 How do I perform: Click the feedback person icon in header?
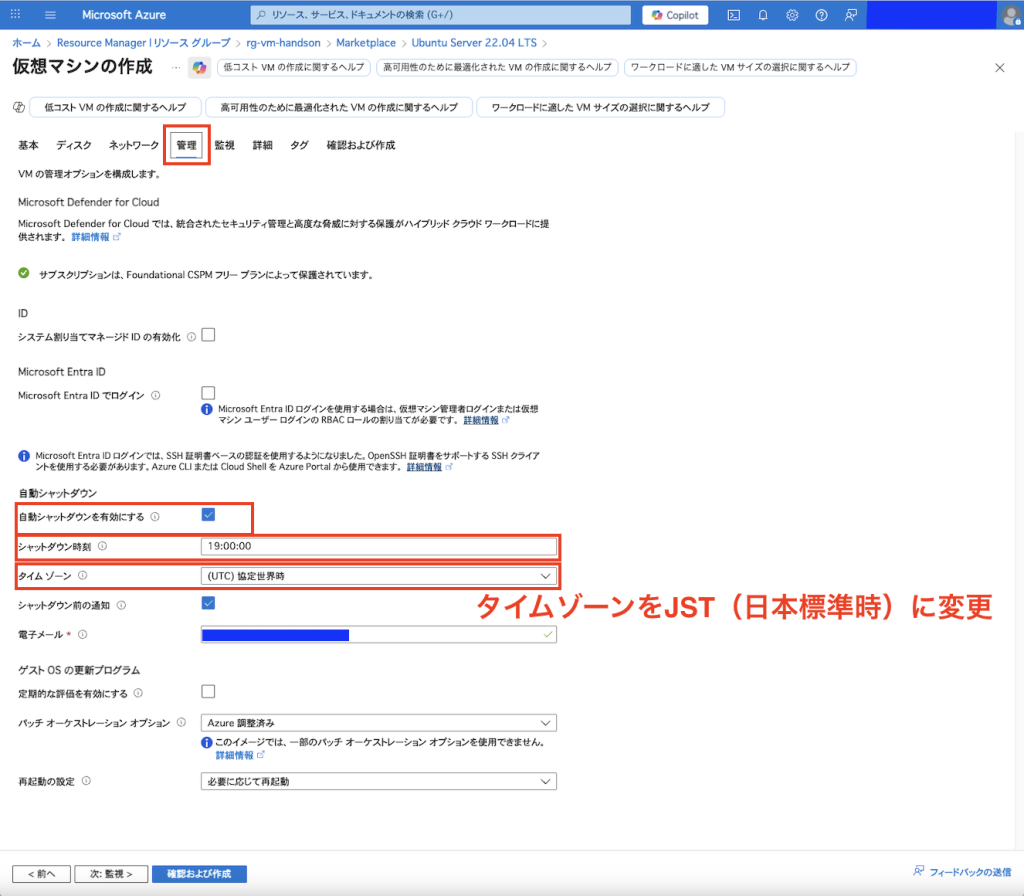(850, 15)
